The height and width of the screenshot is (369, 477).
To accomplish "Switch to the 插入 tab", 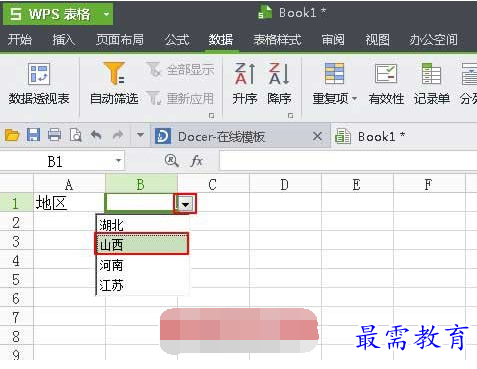I will [64, 40].
